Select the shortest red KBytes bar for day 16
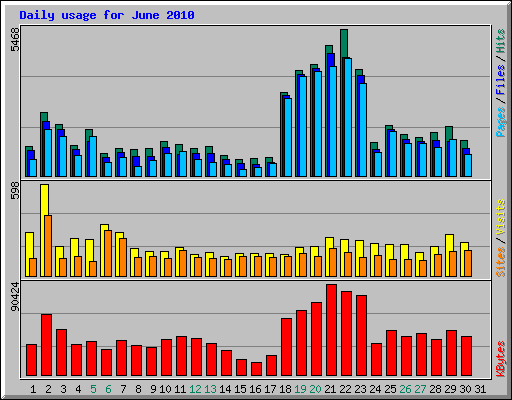This screenshot has width=512, height=400. [x=257, y=369]
